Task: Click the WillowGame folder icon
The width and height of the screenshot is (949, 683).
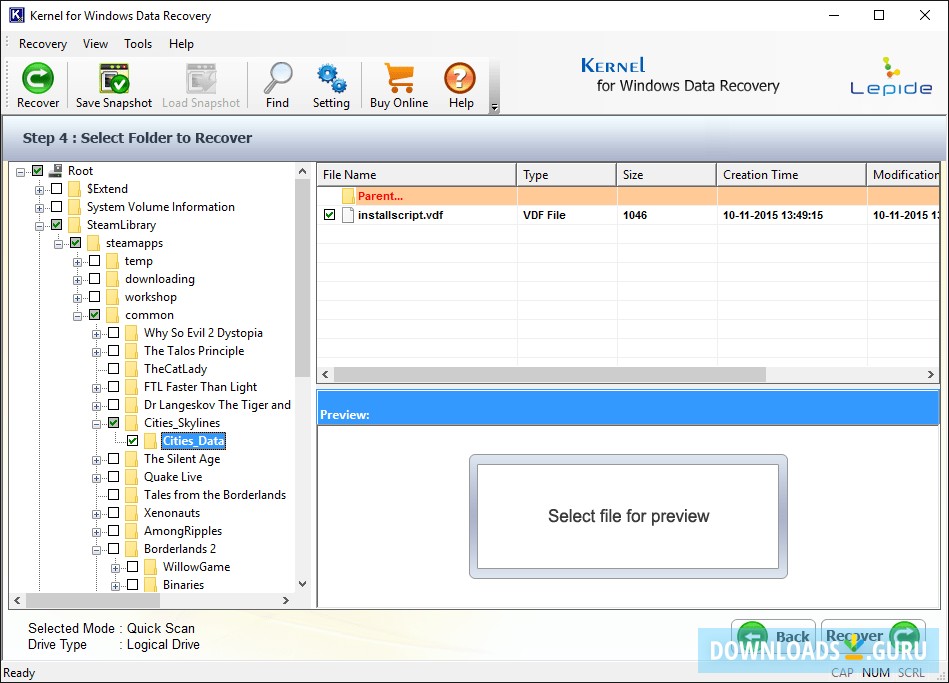Action: click(x=151, y=567)
